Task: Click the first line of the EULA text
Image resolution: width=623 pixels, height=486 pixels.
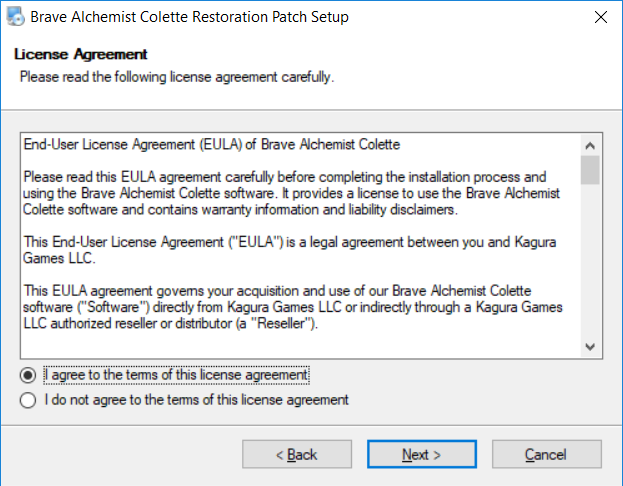Action: click(212, 145)
